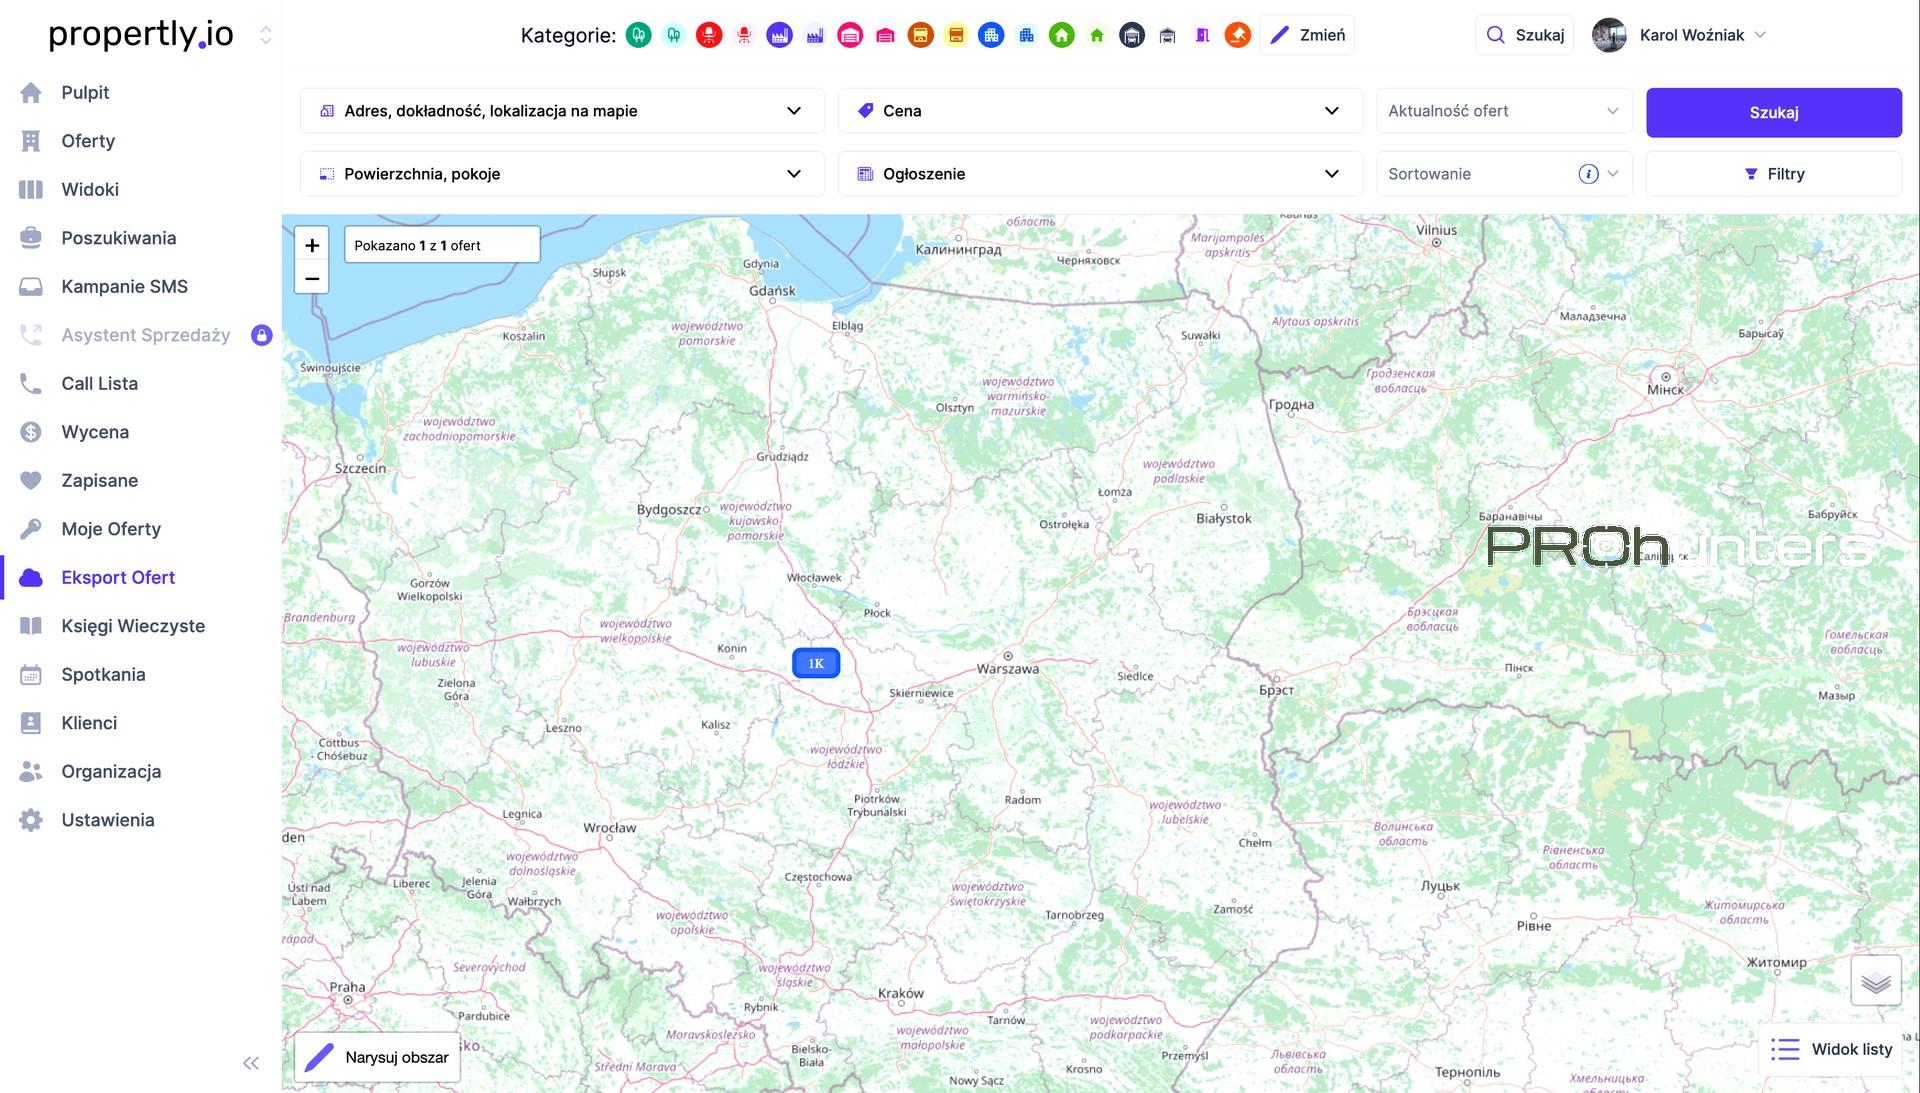The height and width of the screenshot is (1093, 1920).
Task: Switch to Widok listy view
Action: click(1832, 1049)
